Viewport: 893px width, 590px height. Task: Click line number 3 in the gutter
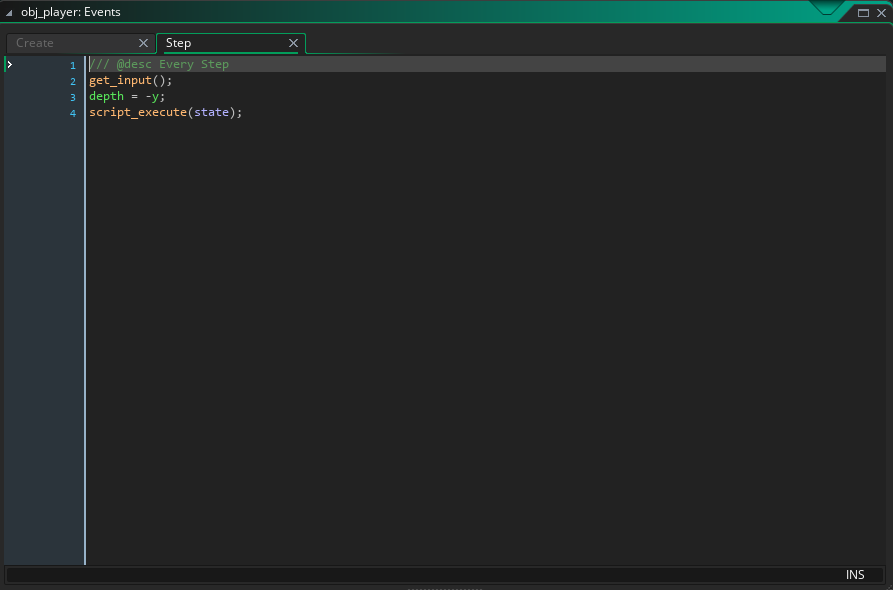tap(73, 97)
